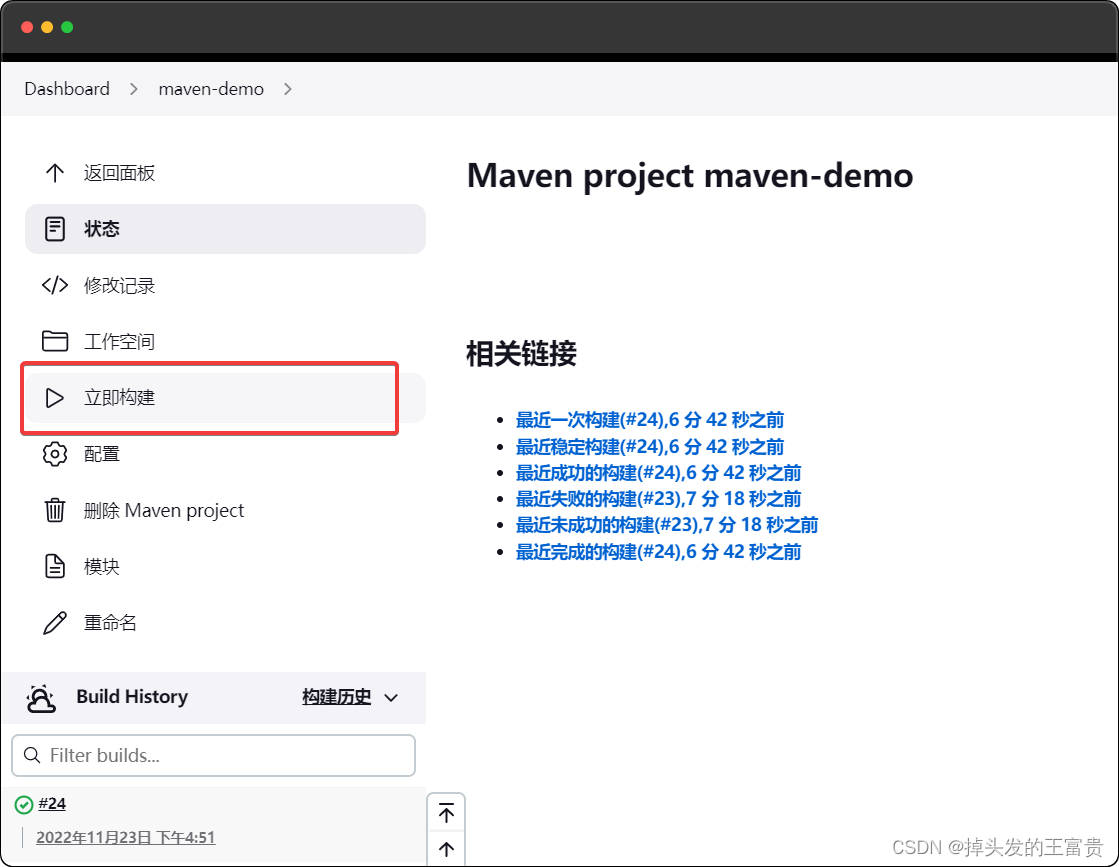Click the Build History heading
Image resolution: width=1119 pixels, height=867 pixels.
132,696
